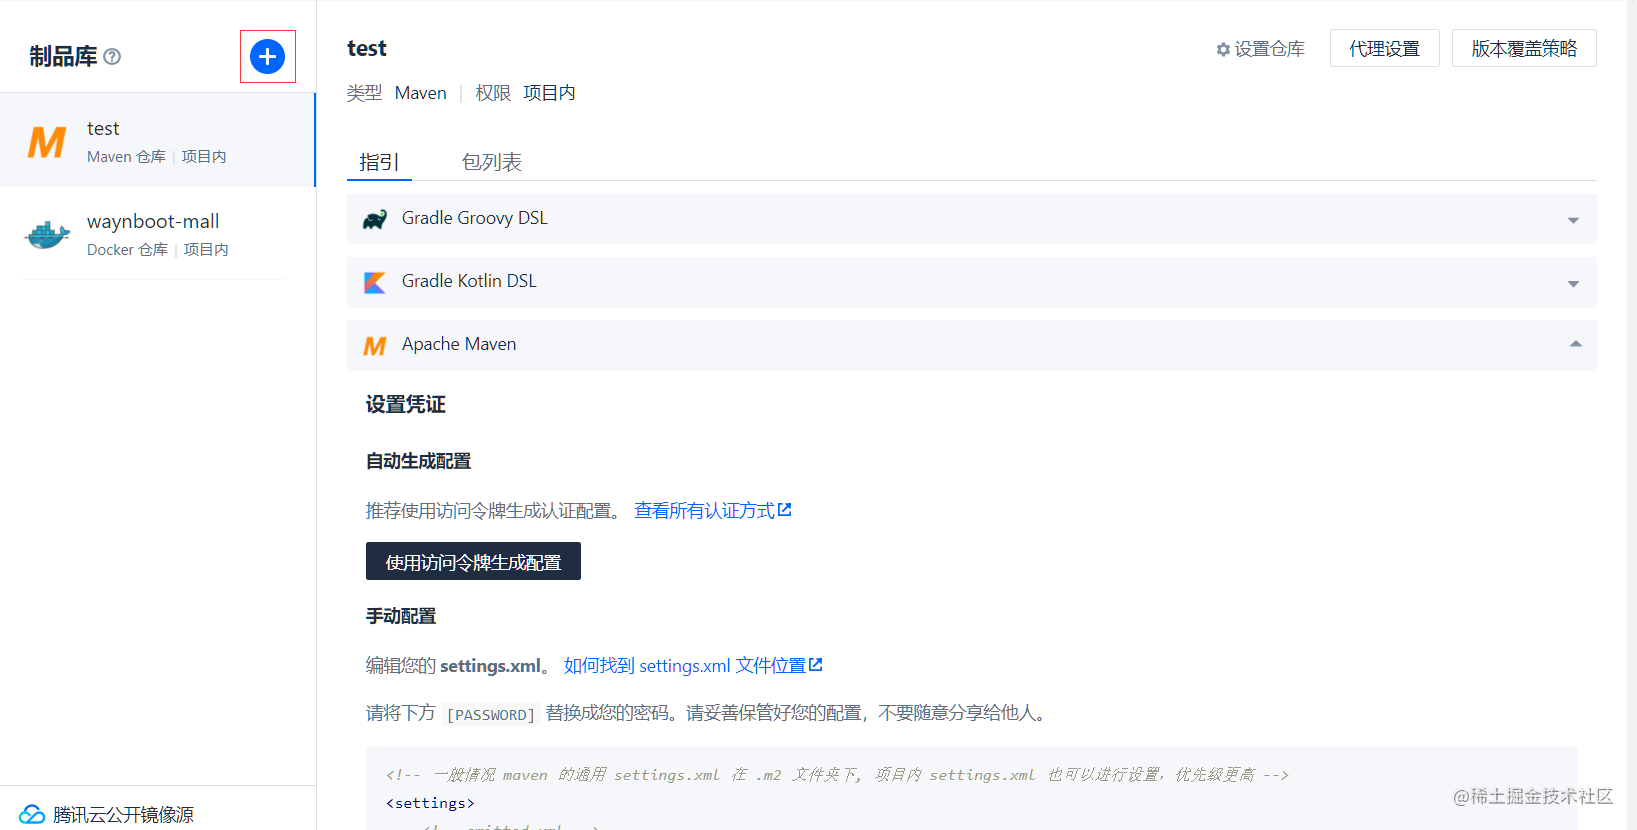The height and width of the screenshot is (830, 1637).
Task: Click the Docker whale icon for waynboot-mall
Action: point(47,235)
